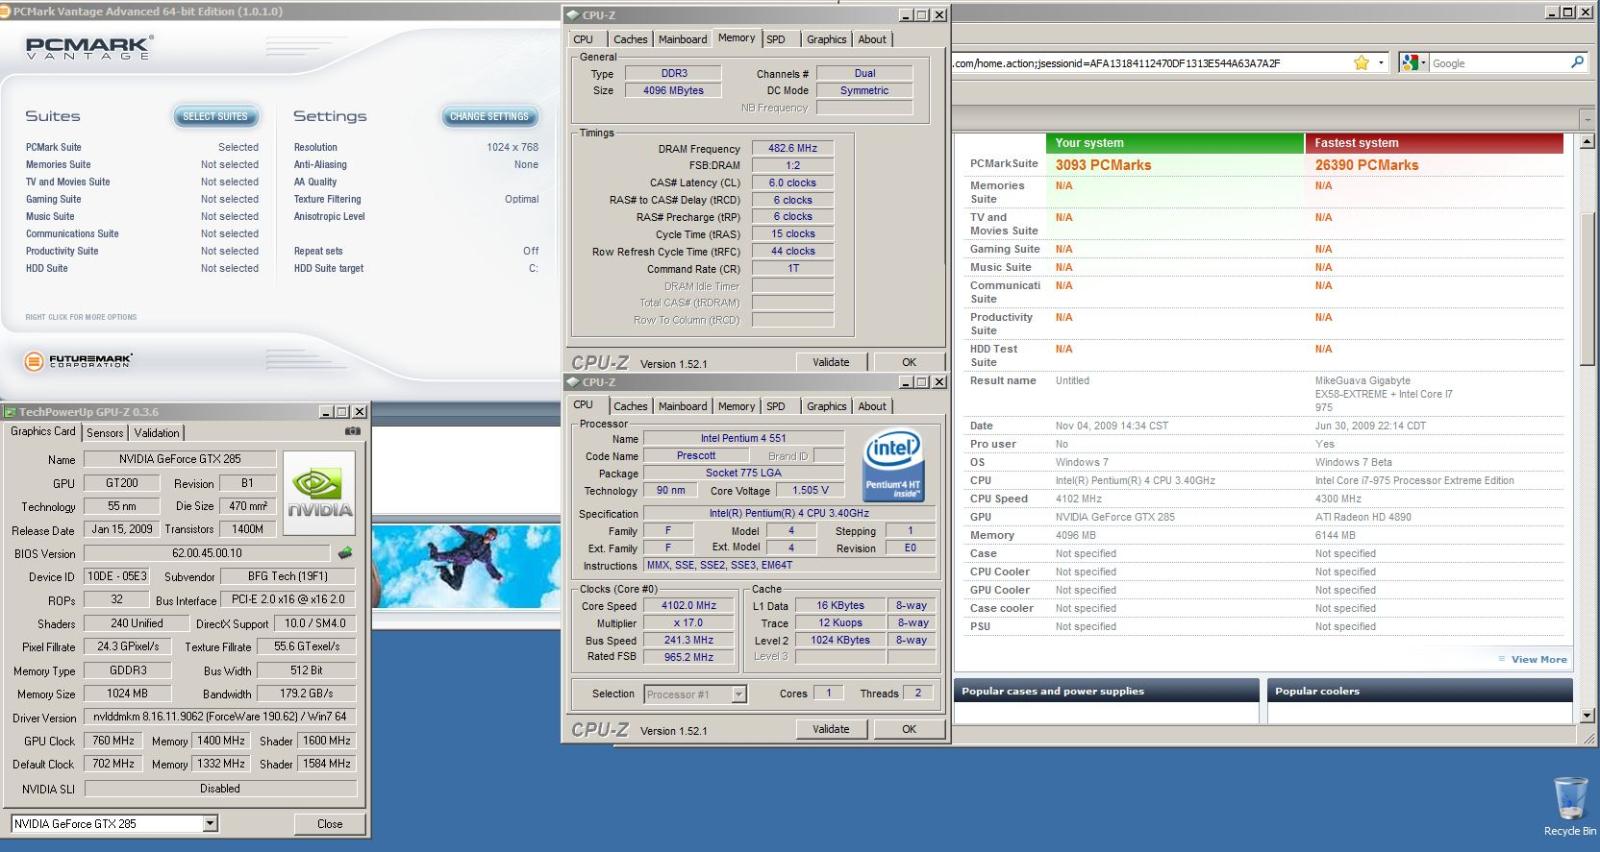This screenshot has height=852, width=1600.
Task: Switch to Validation tab in GPU-Z
Action: point(157,433)
